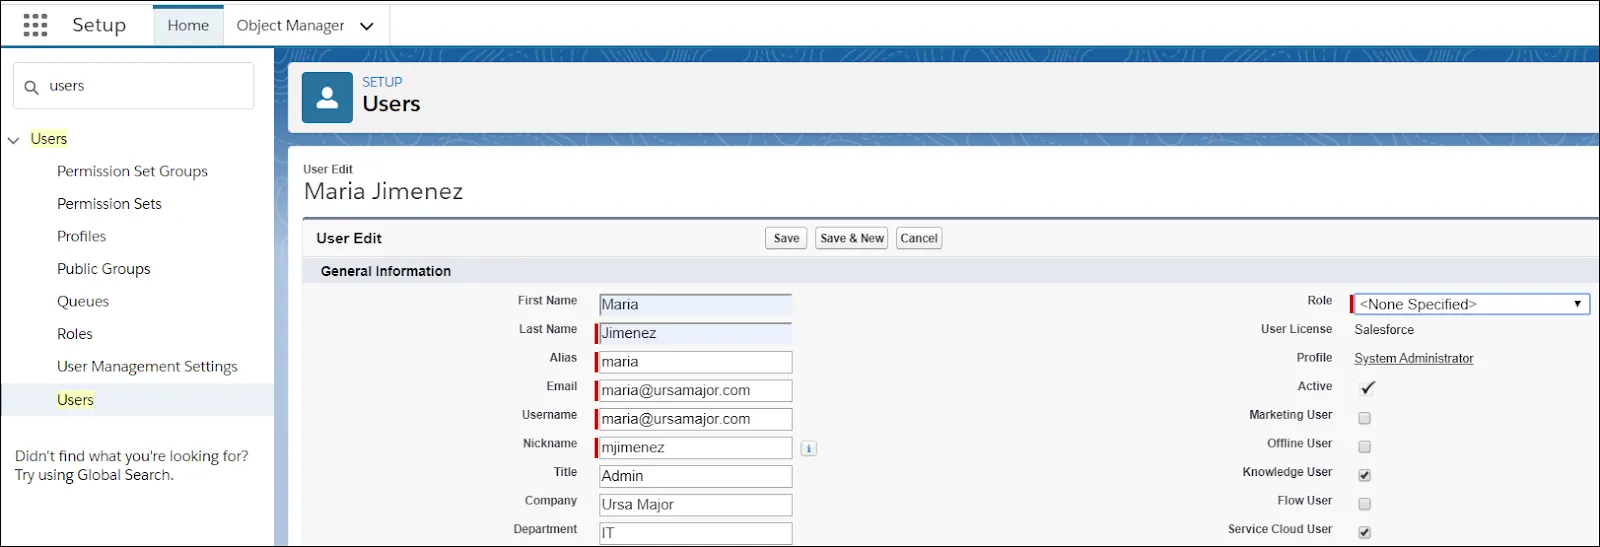
Task: Click the General Information section header
Action: click(x=386, y=271)
